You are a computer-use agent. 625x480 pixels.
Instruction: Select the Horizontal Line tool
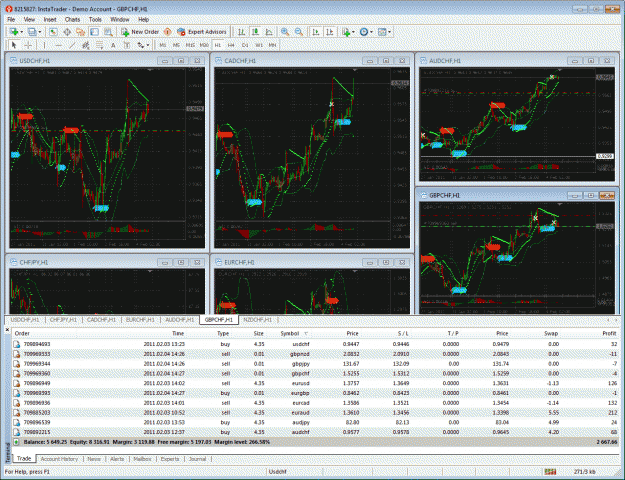tap(58, 45)
